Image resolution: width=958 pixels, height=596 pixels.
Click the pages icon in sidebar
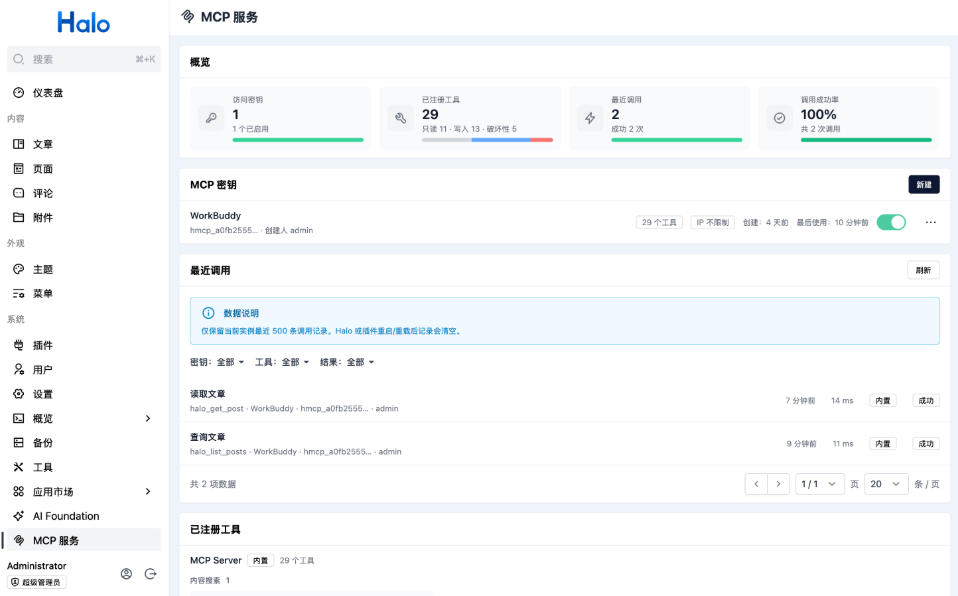[18, 169]
